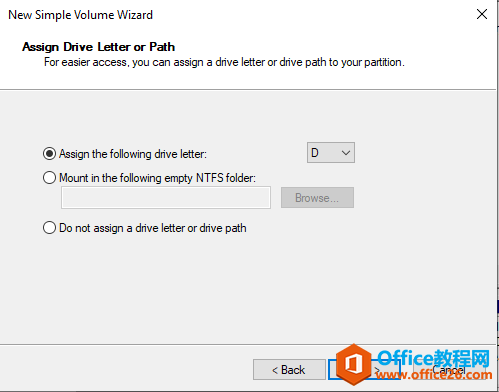Click the Browse... button
This screenshot has height=392, width=499.
[x=317, y=198]
